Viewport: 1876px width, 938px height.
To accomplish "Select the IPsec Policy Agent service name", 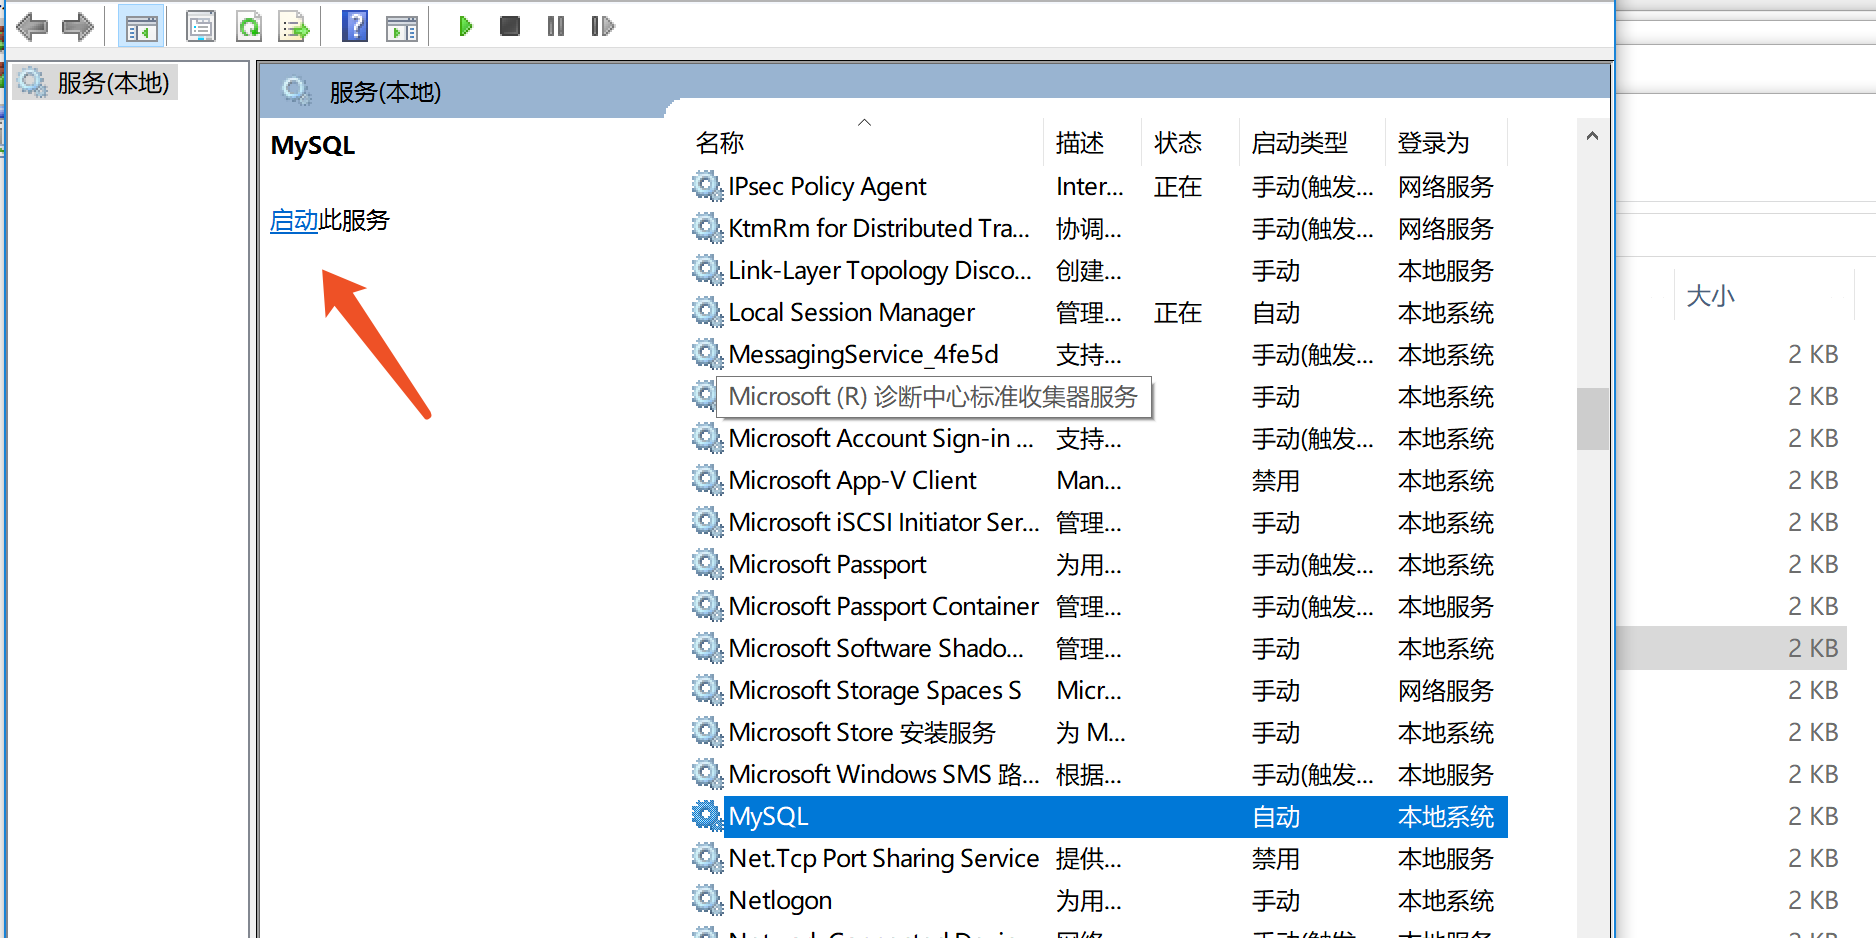I will (x=827, y=187).
